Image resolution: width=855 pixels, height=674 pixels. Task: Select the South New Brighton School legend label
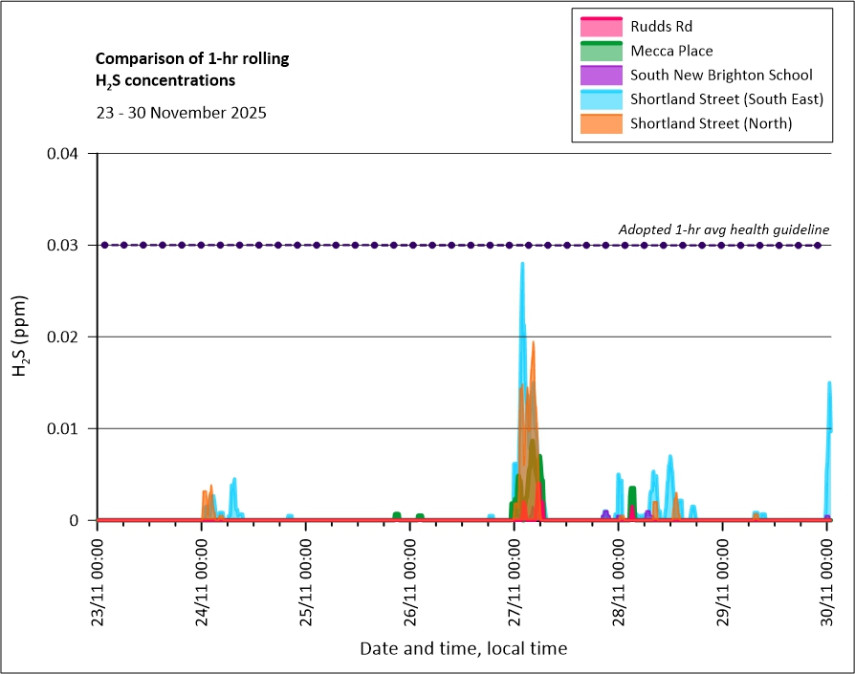tap(721, 75)
